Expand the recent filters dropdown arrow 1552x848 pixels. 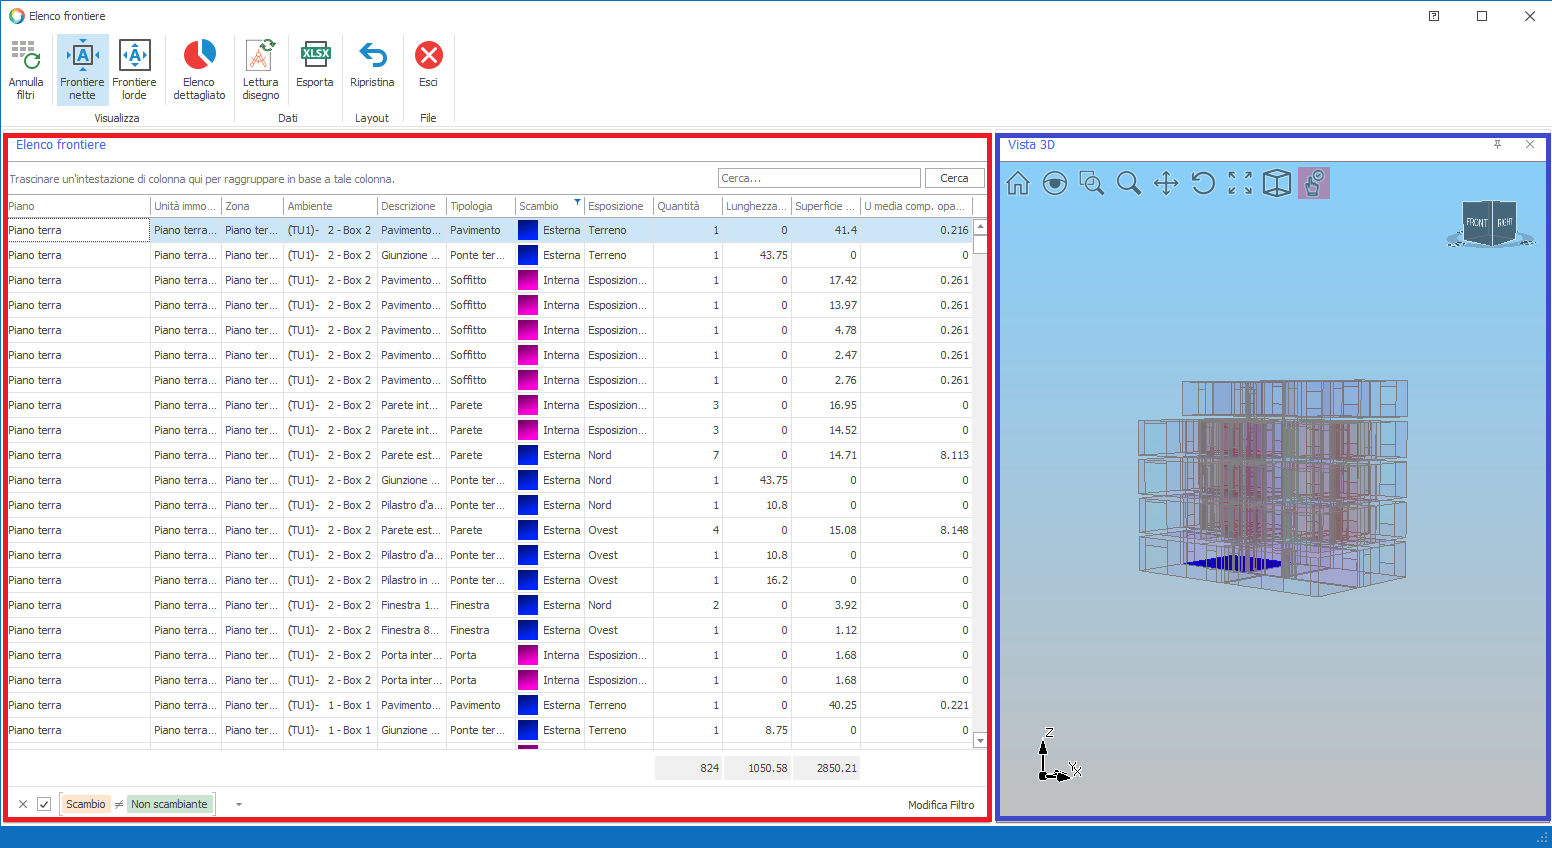pos(239,804)
